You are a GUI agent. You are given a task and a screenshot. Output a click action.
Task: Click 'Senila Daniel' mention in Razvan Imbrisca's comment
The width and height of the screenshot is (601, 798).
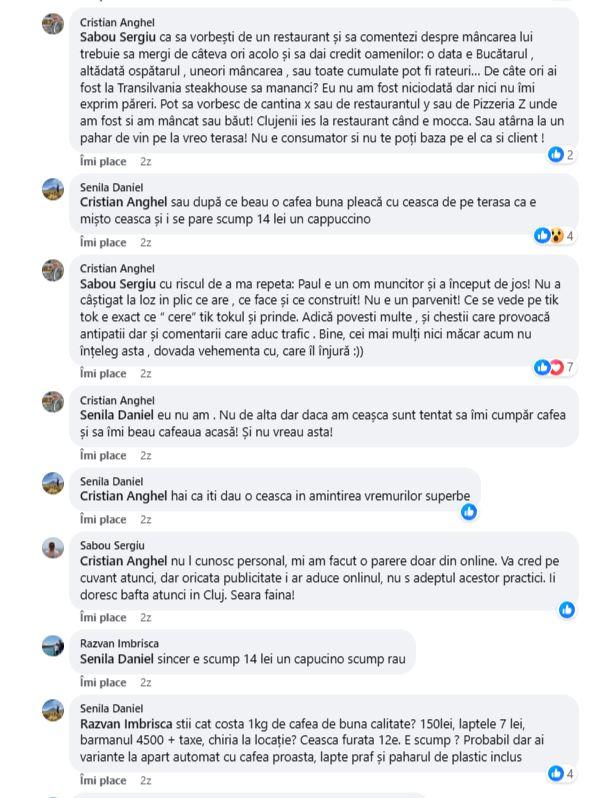point(117,659)
